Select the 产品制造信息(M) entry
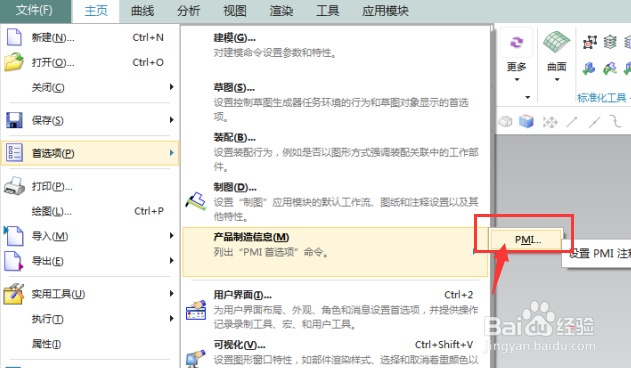Viewport: 631px width, 368px height. click(335, 252)
